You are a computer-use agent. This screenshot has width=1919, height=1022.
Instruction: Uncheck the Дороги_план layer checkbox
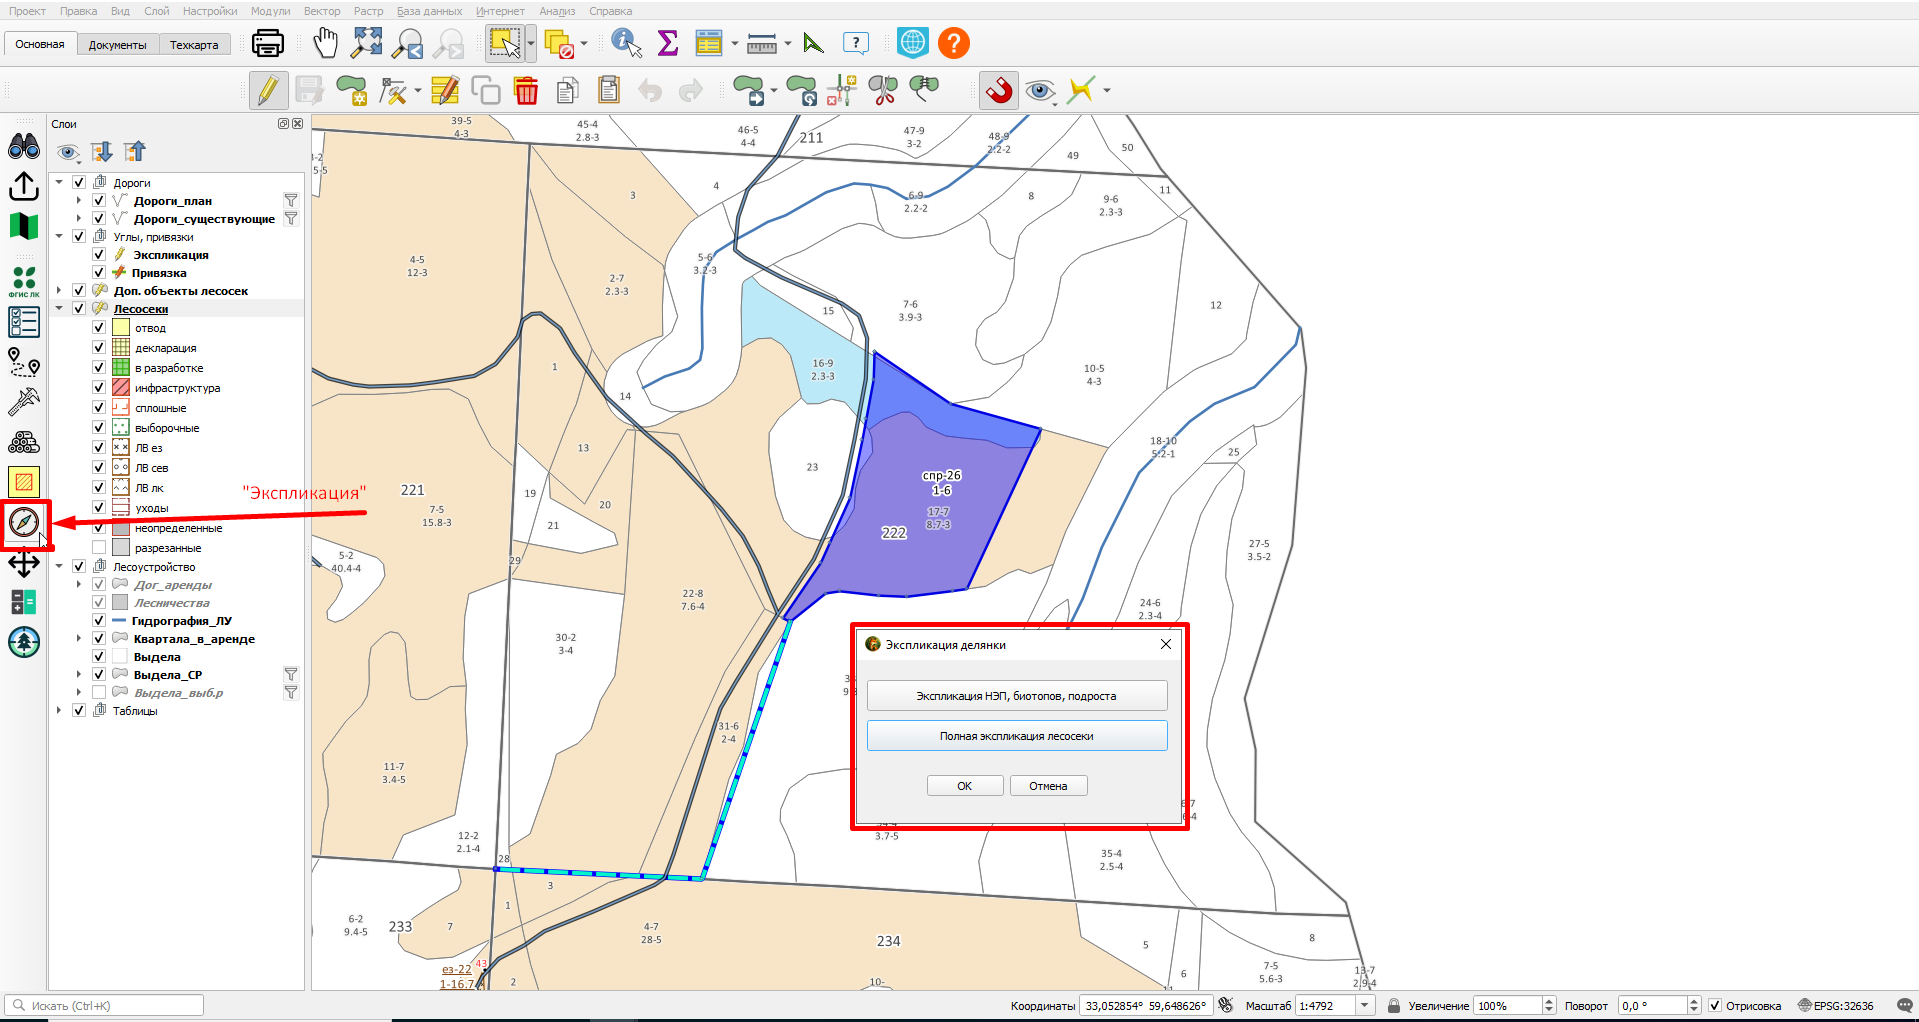pyautogui.click(x=99, y=201)
